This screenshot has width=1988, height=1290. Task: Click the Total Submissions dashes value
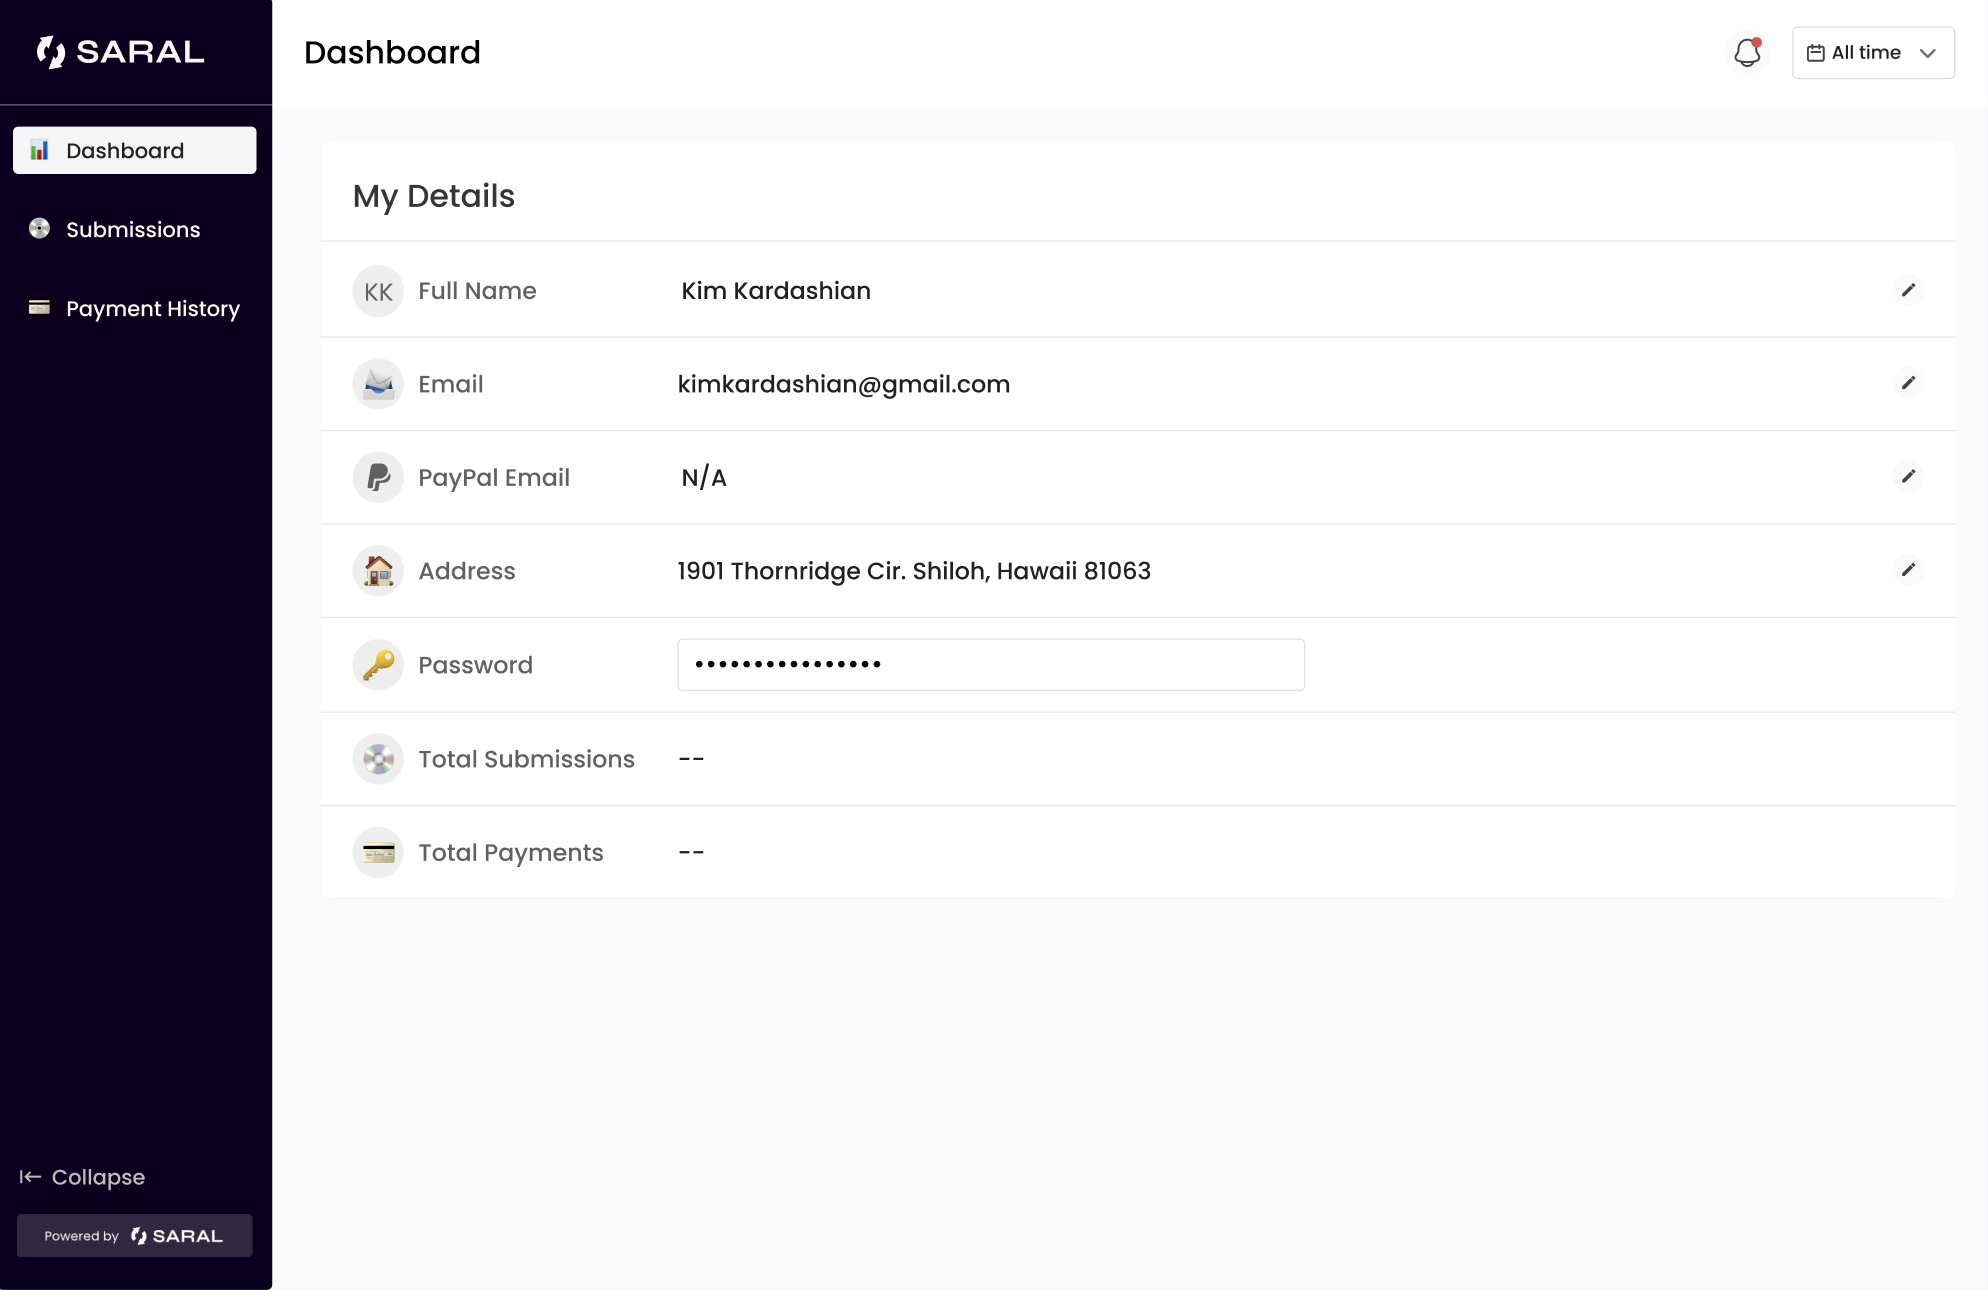691,759
